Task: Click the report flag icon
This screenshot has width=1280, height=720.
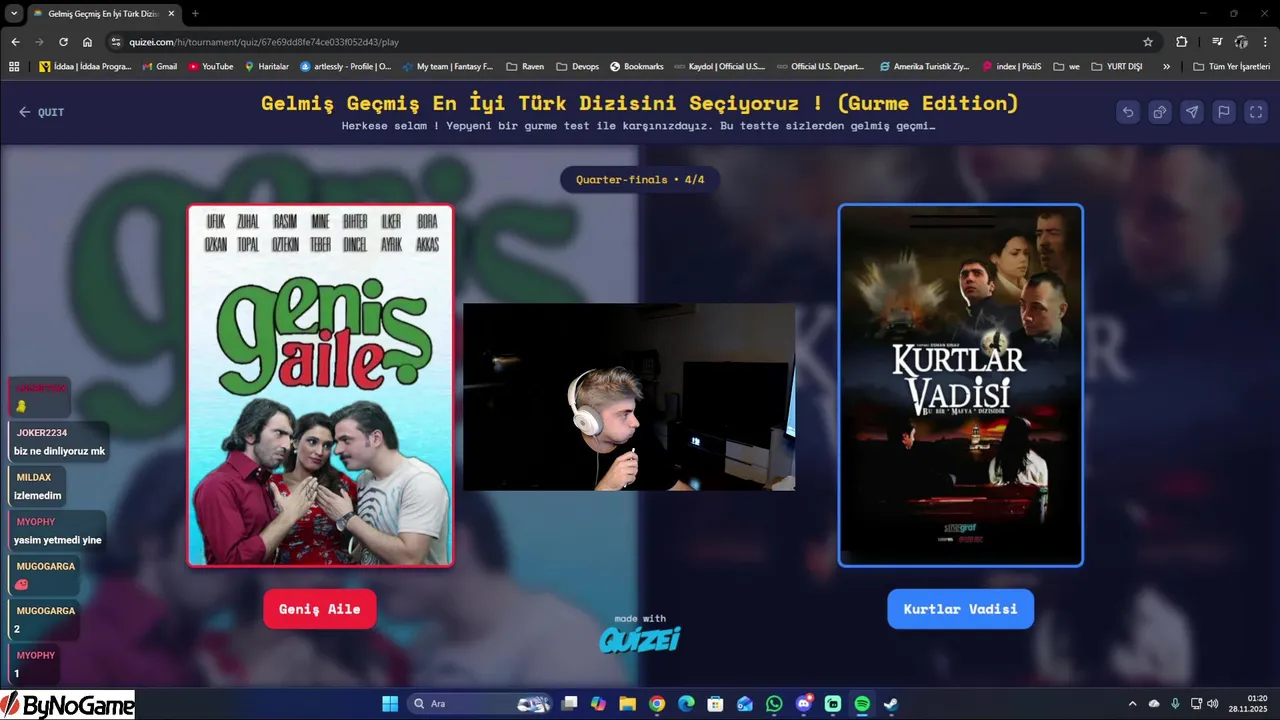Action: [x=1224, y=112]
